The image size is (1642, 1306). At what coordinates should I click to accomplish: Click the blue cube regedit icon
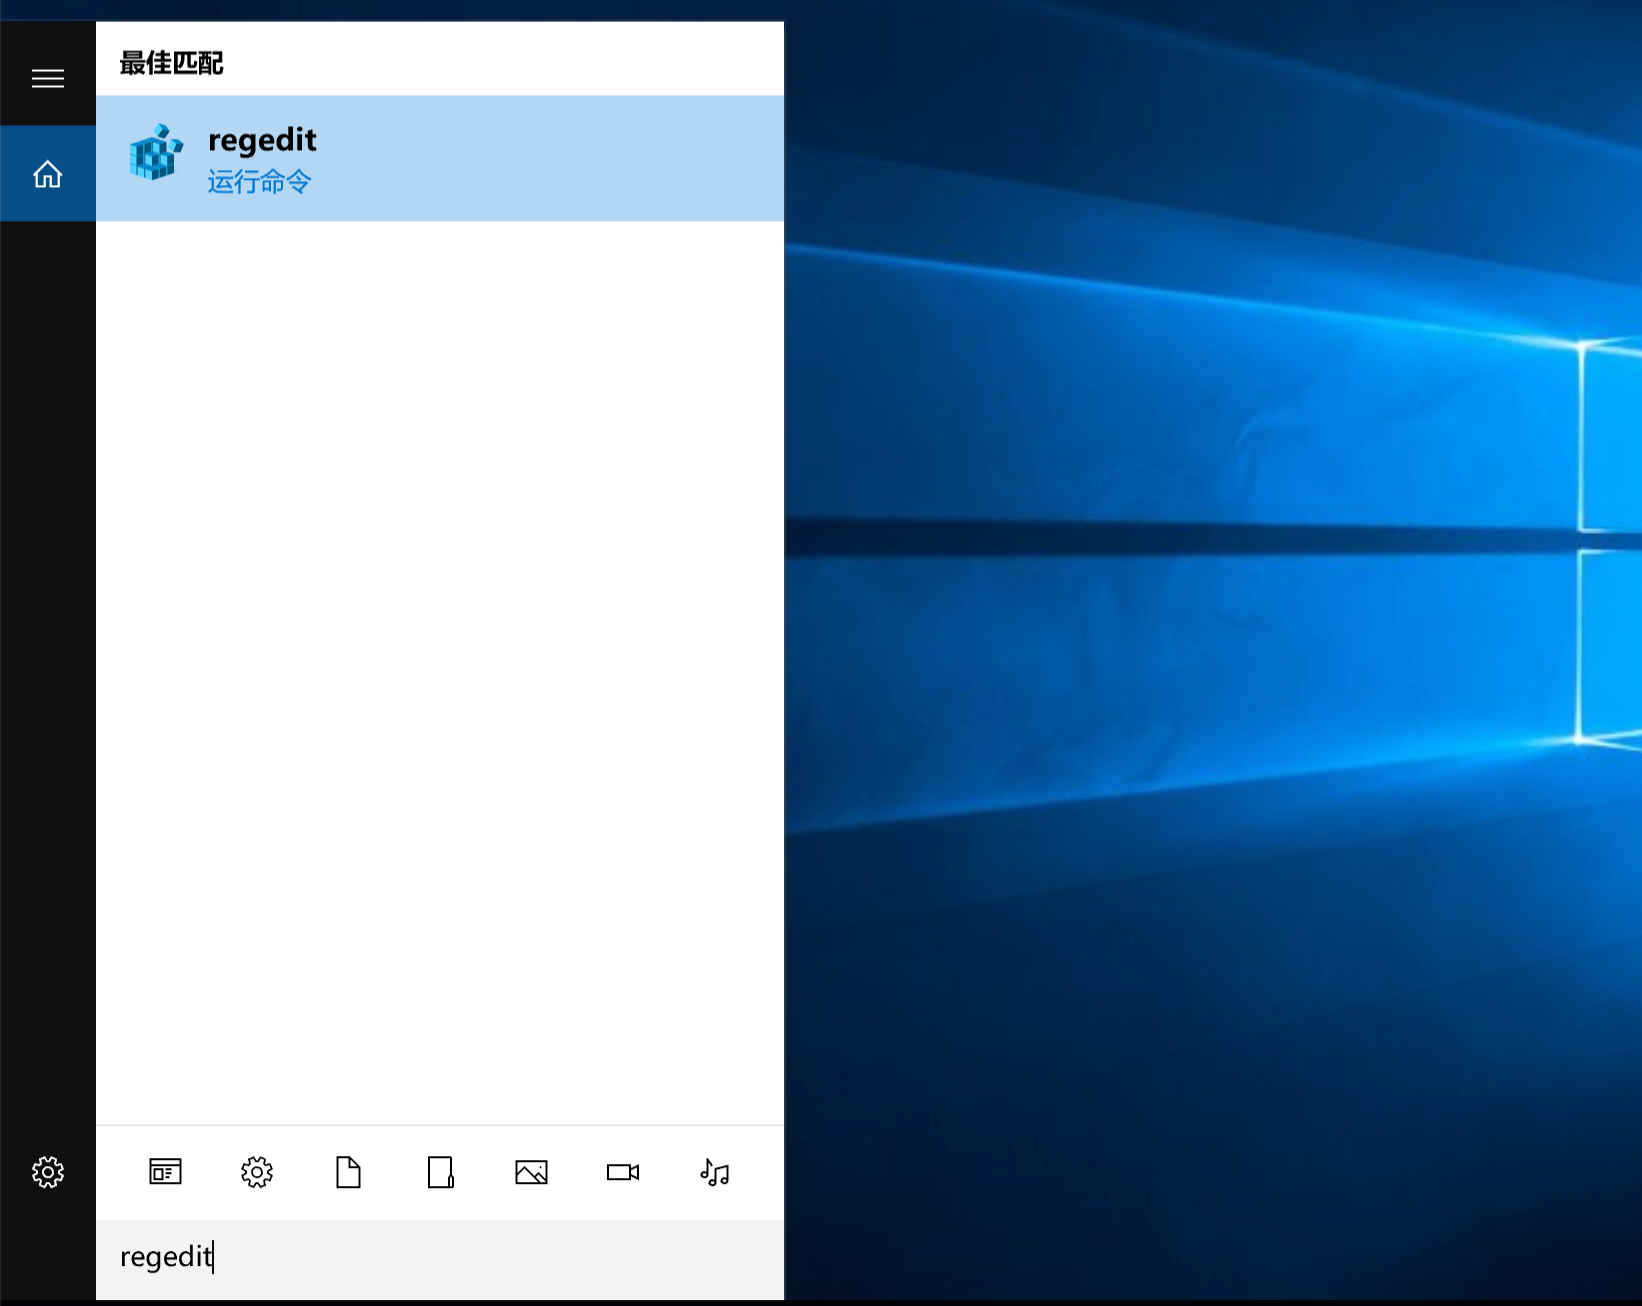click(156, 153)
